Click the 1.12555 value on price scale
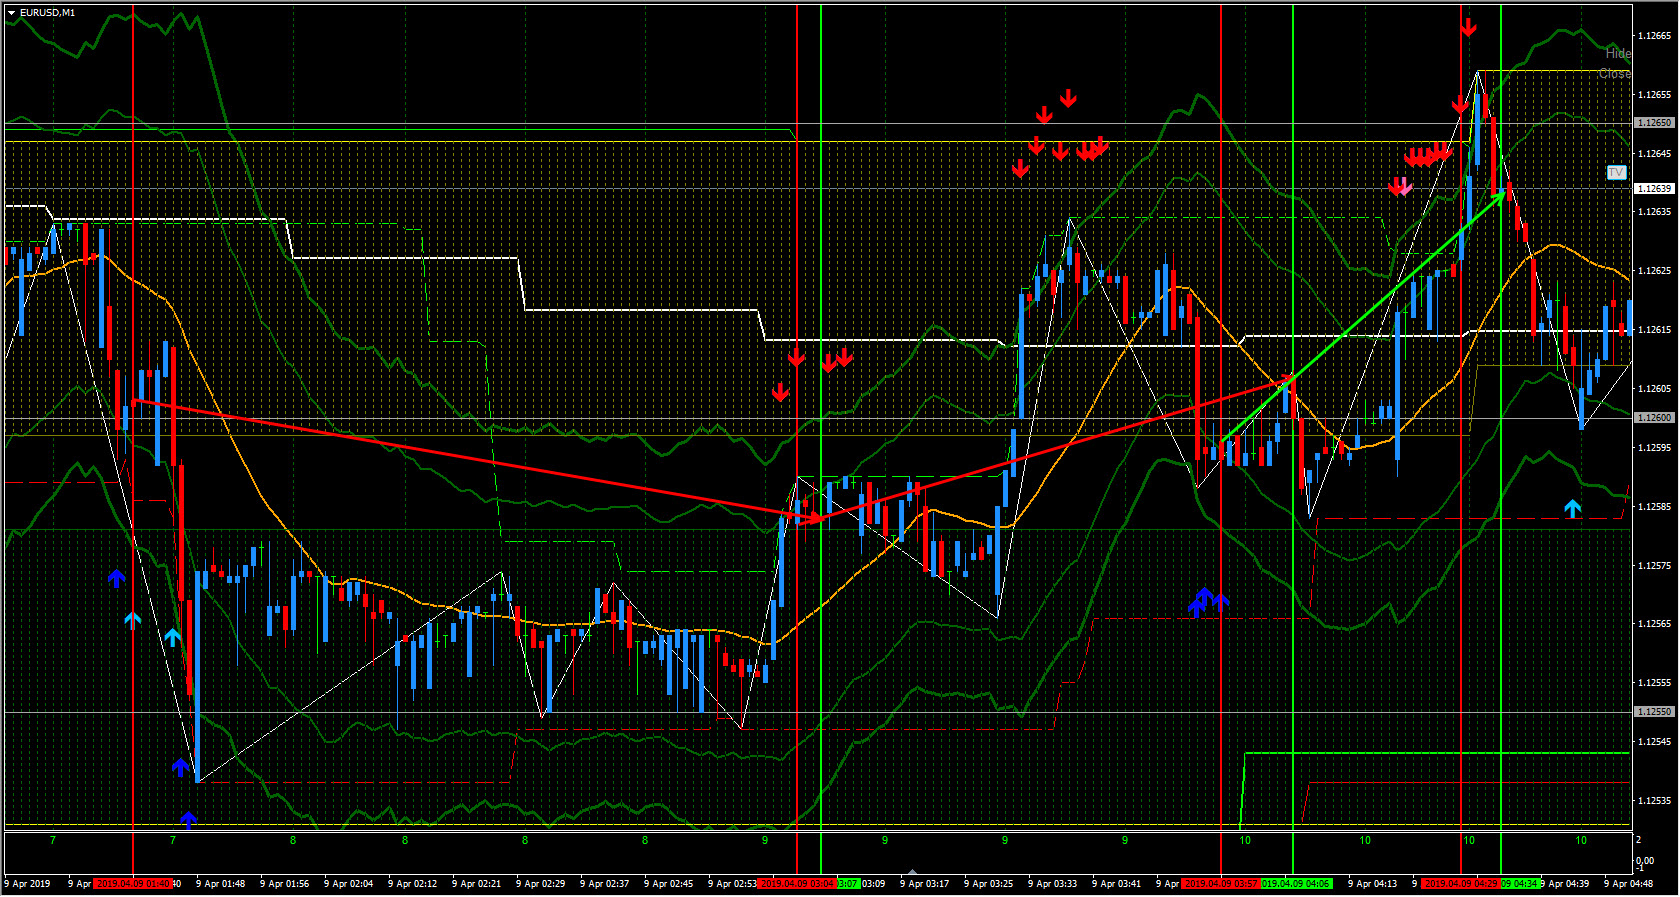Image resolution: width=1680 pixels, height=897 pixels. tap(1654, 683)
